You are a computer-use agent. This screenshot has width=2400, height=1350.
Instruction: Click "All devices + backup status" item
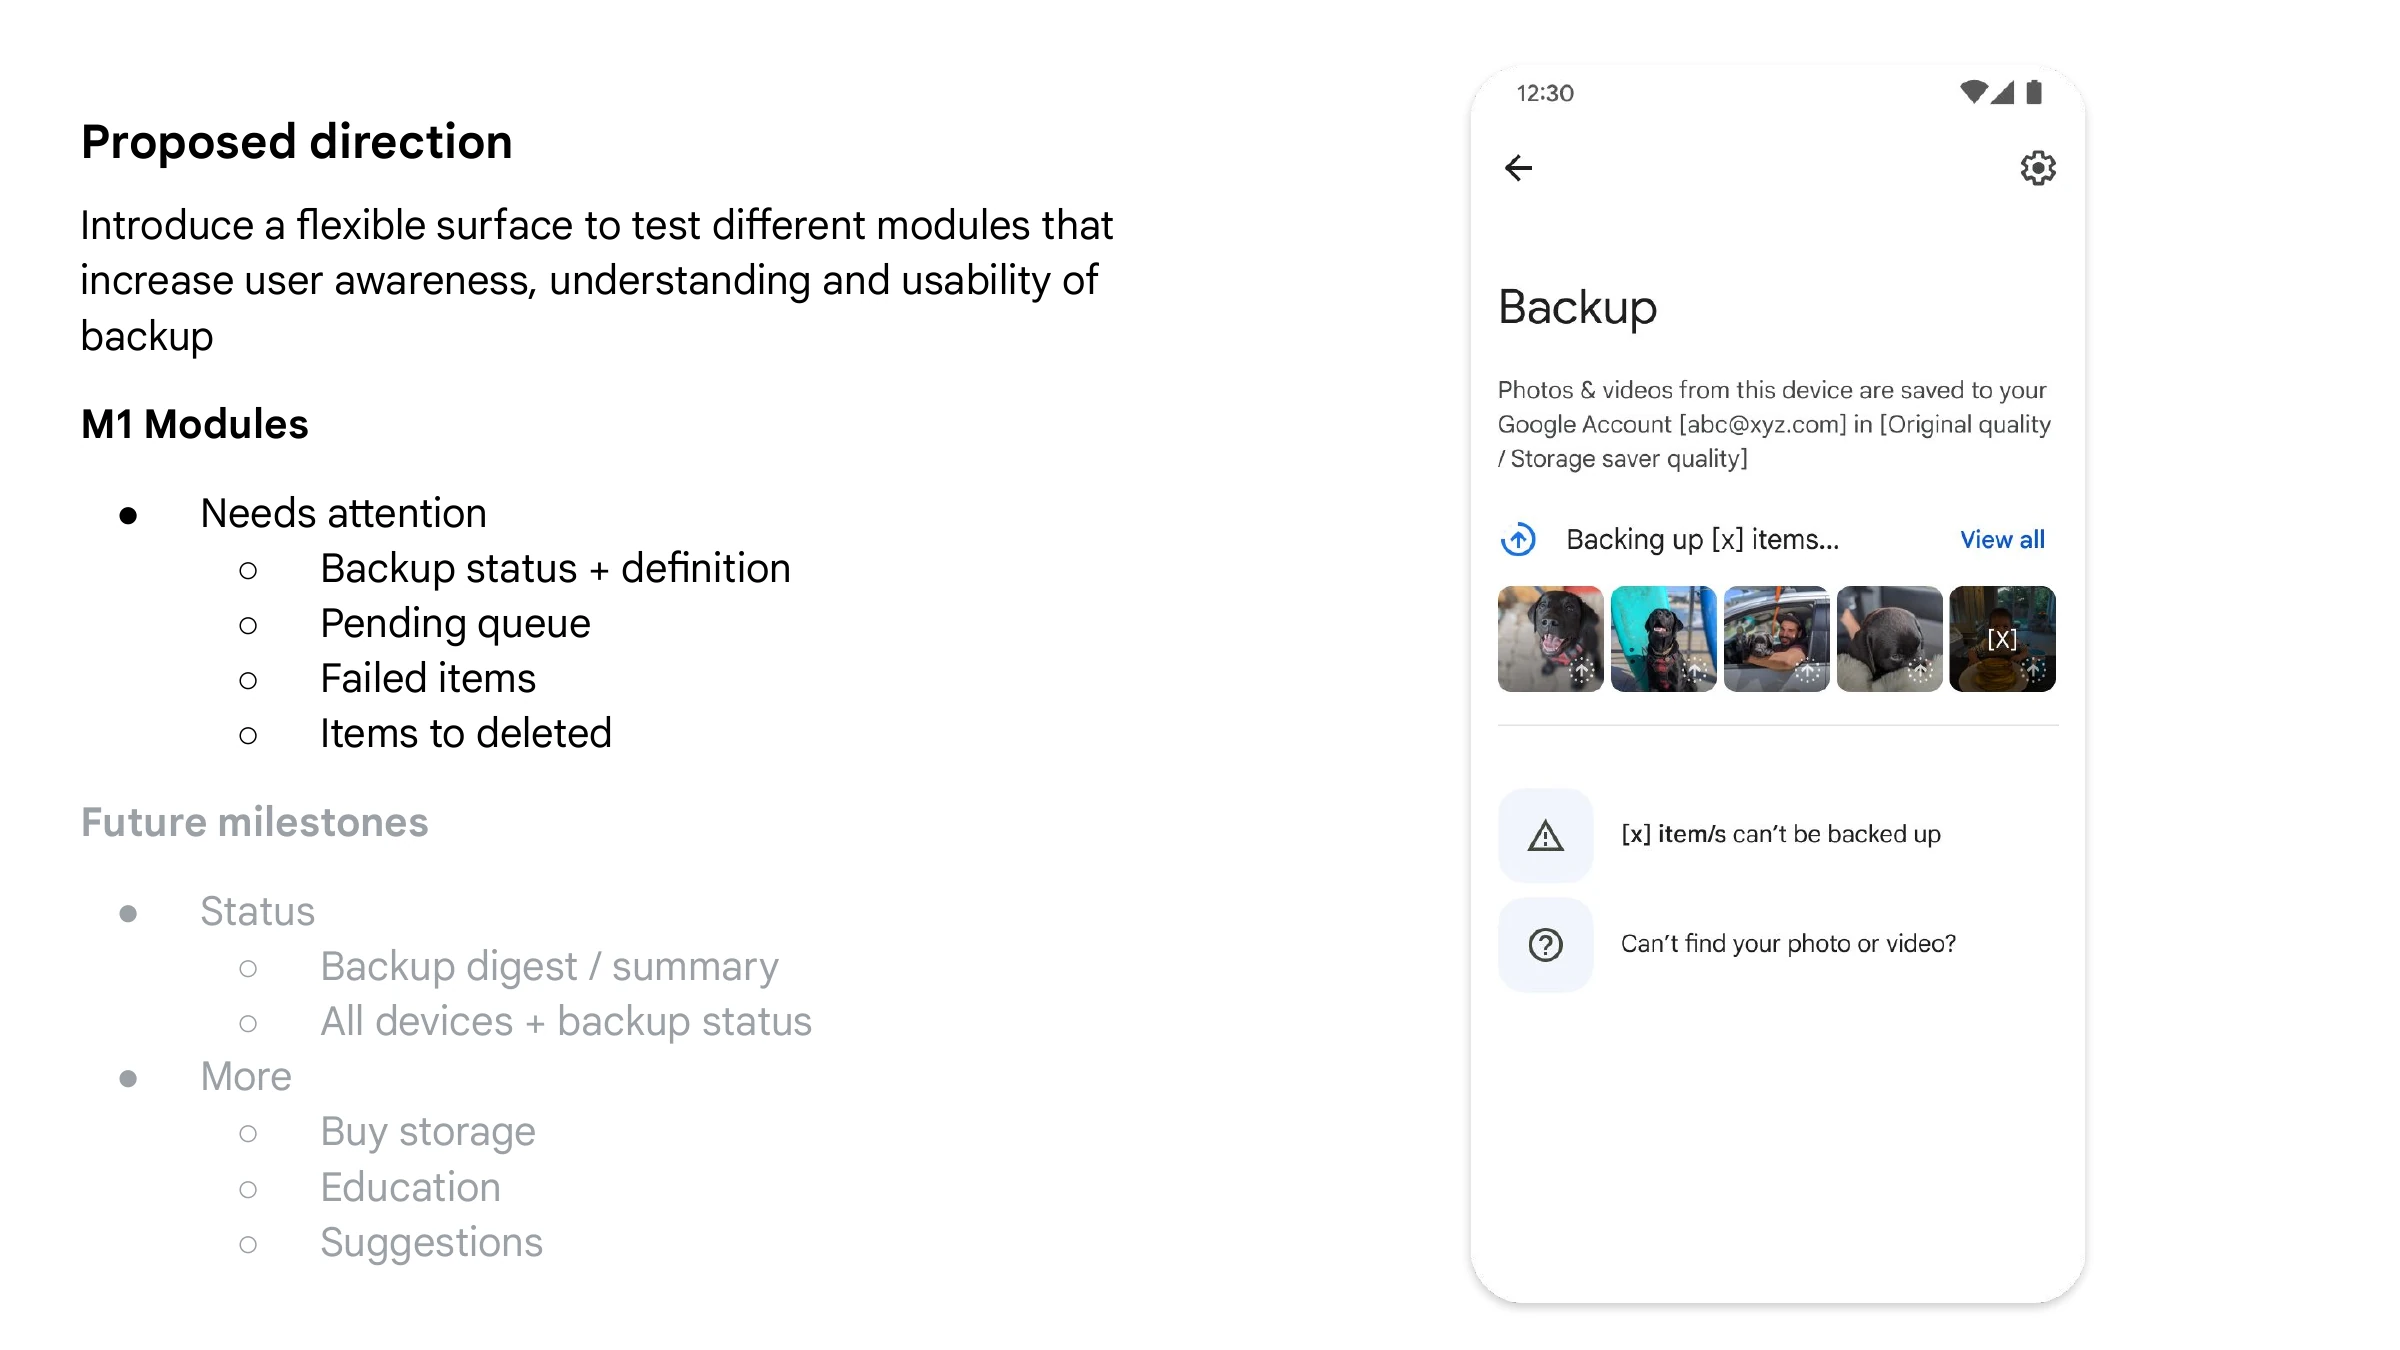pos(566,1022)
